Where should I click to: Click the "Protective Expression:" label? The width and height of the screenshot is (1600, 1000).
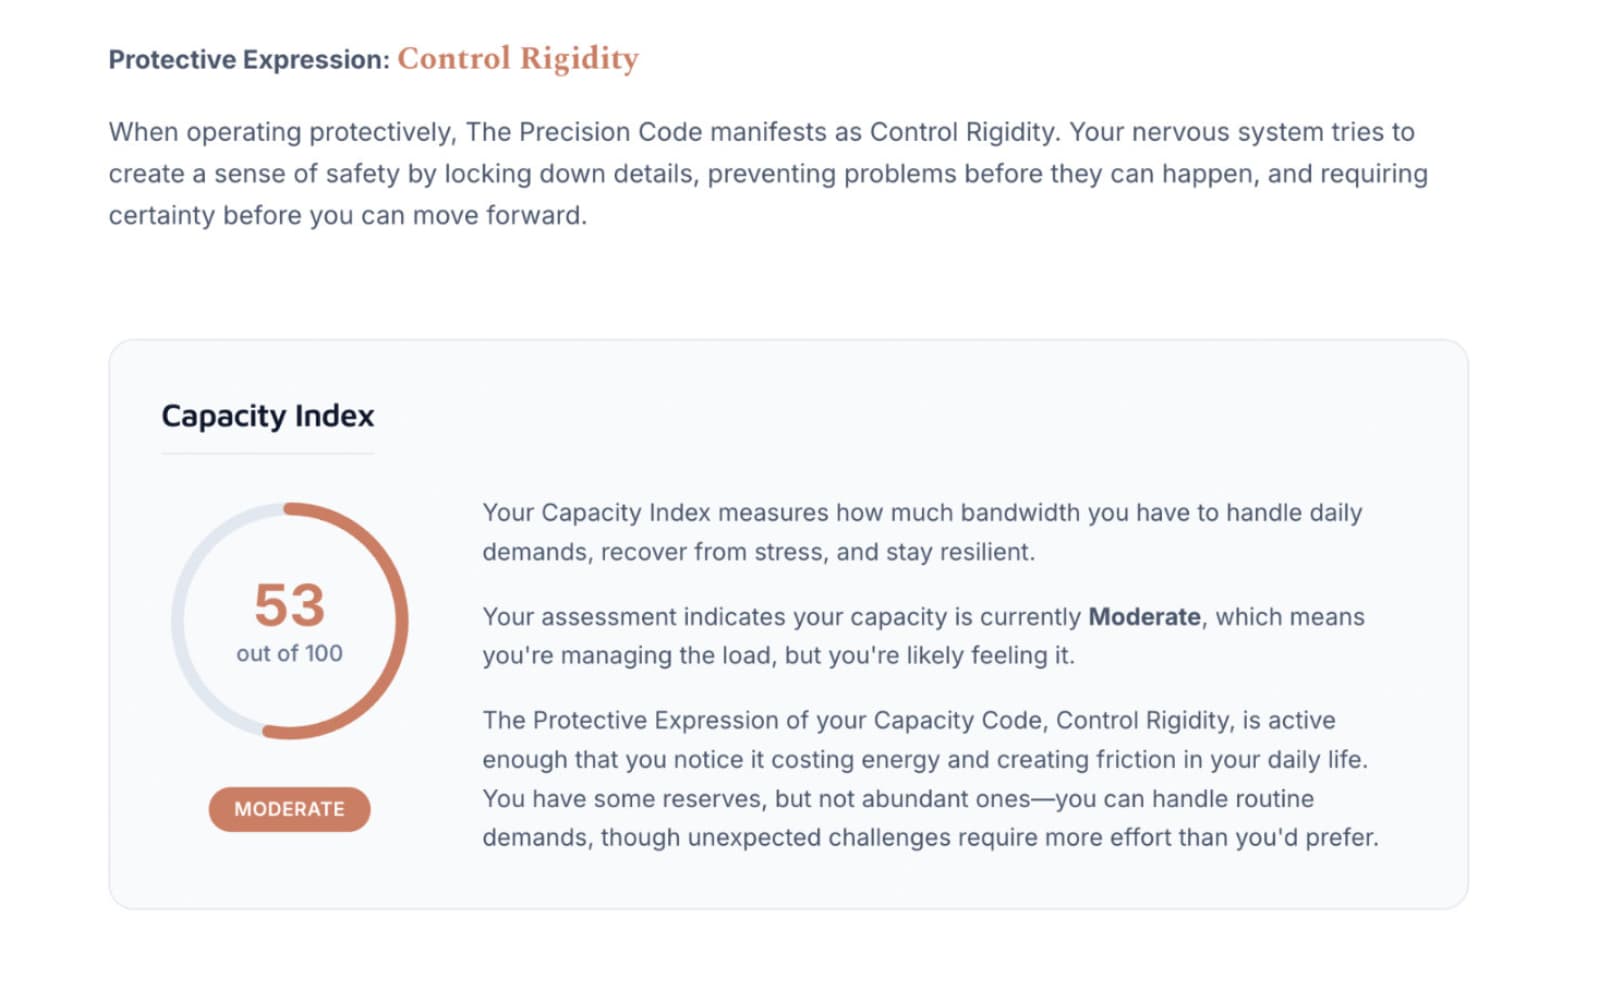click(x=248, y=60)
